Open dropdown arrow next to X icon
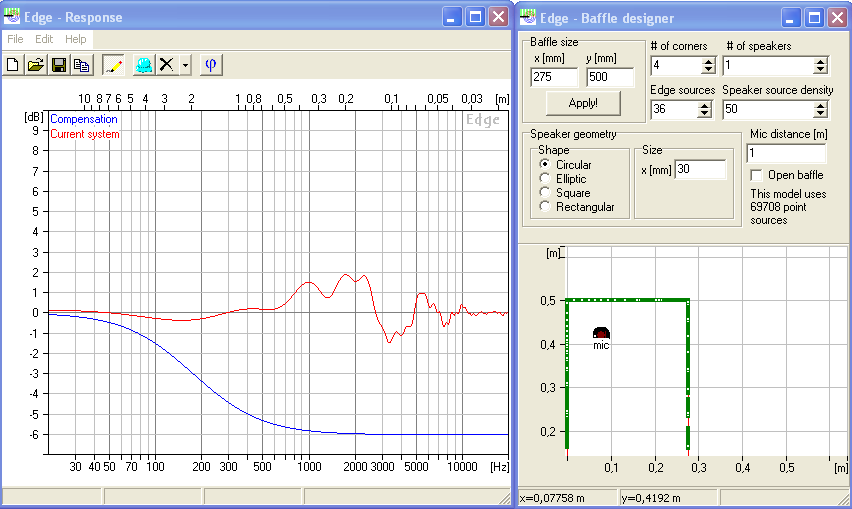Image resolution: width=852 pixels, height=509 pixels. coord(185,65)
